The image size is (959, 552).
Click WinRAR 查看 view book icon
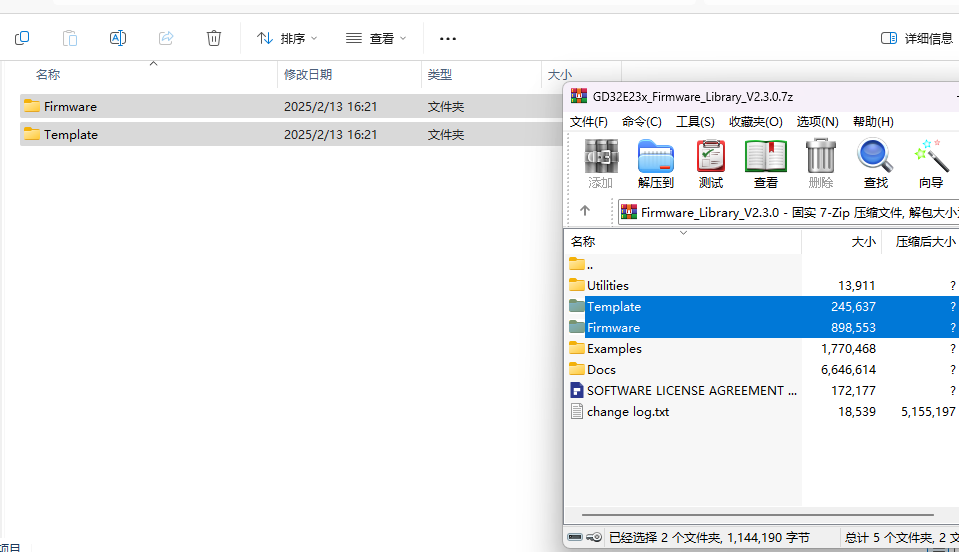pyautogui.click(x=766, y=163)
